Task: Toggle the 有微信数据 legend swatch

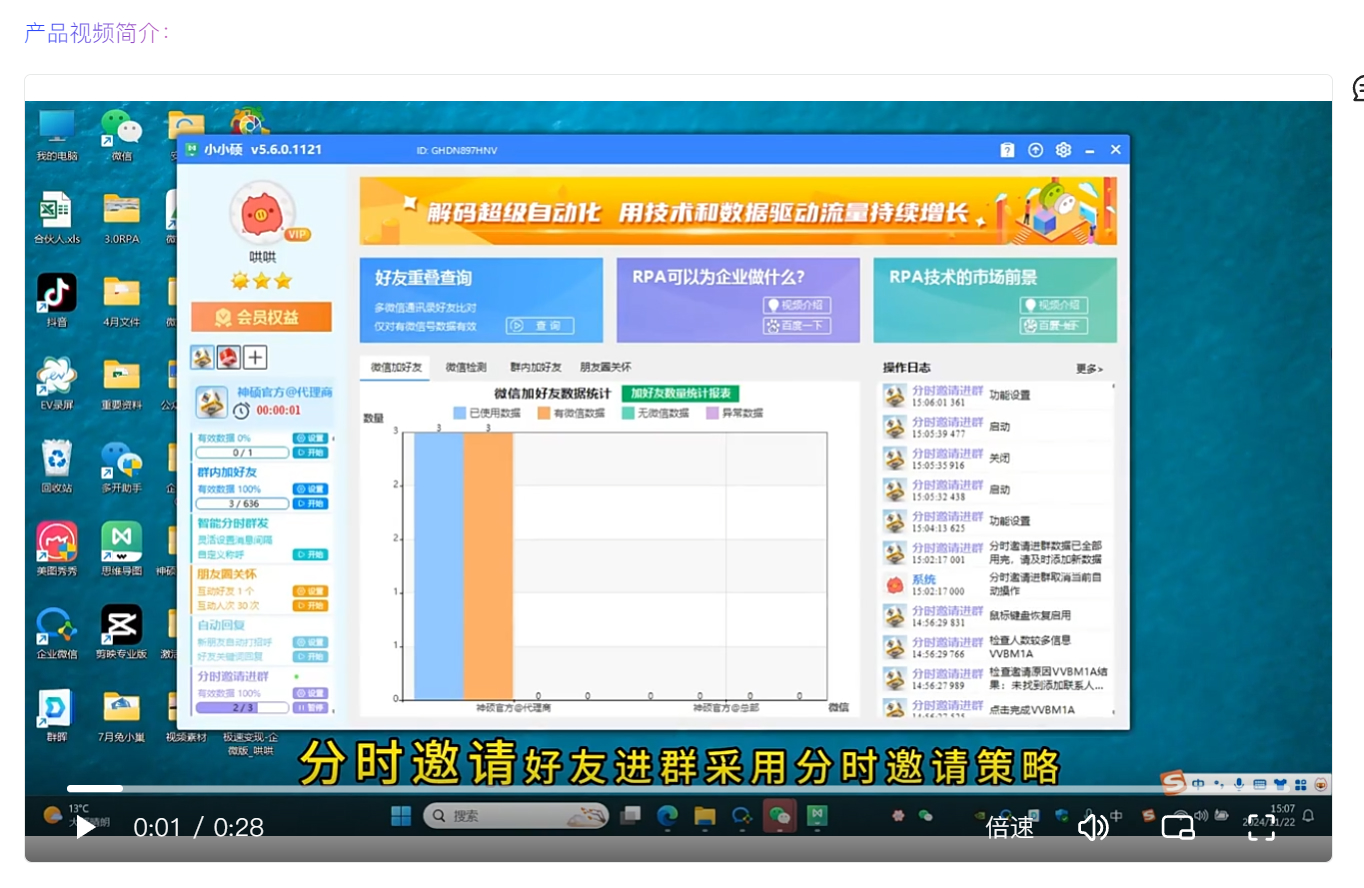Action: 544,413
